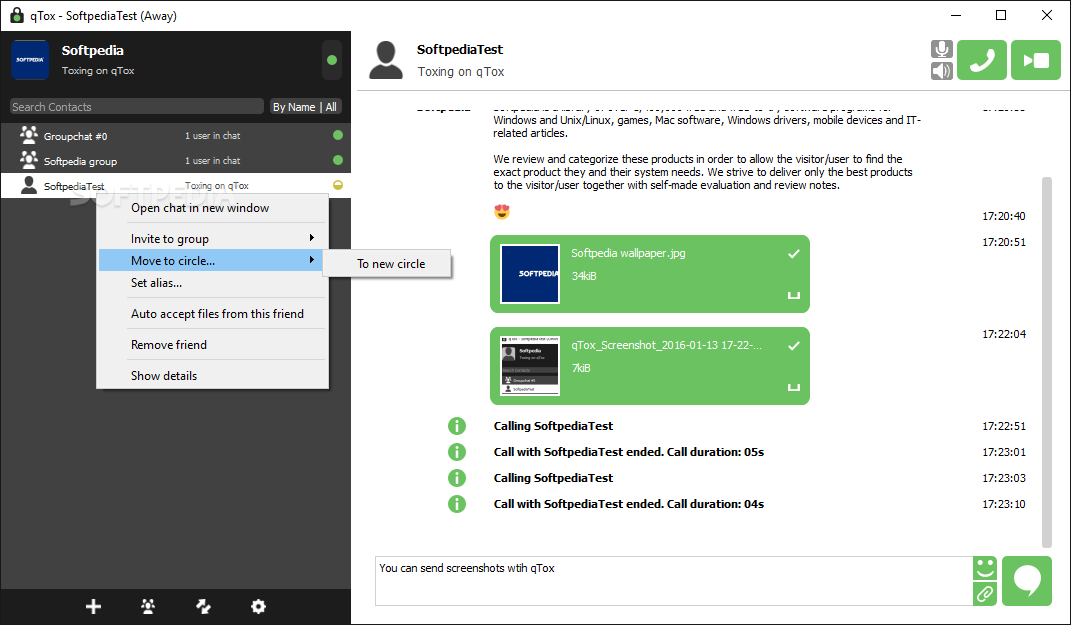
Task: Click the SoftpediaTest contact avatar in the chat header
Action: [386, 60]
